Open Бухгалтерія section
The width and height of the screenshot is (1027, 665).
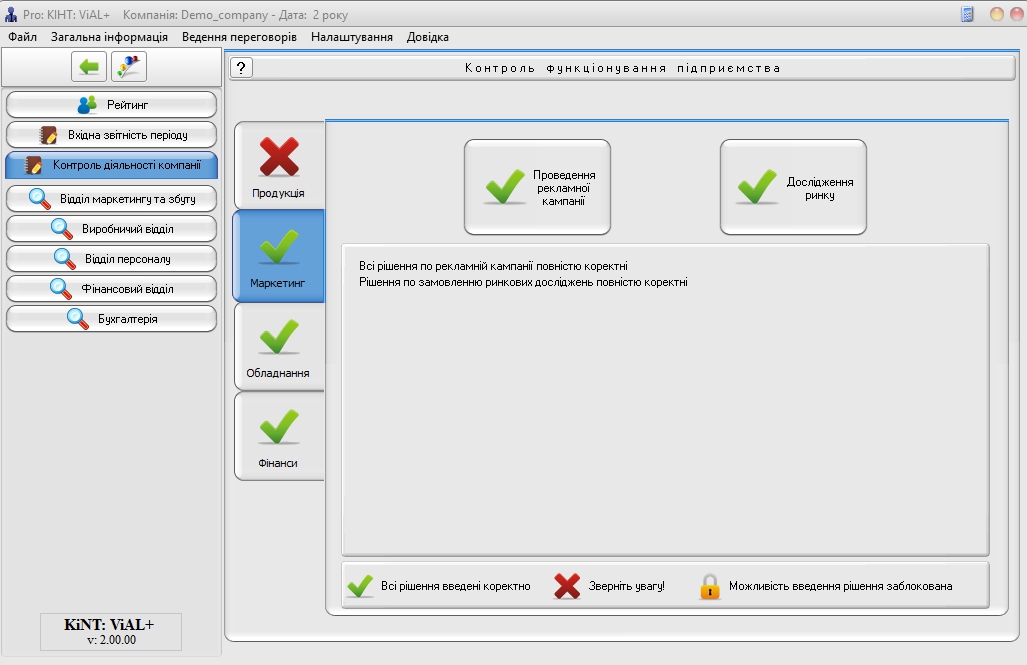click(111, 319)
